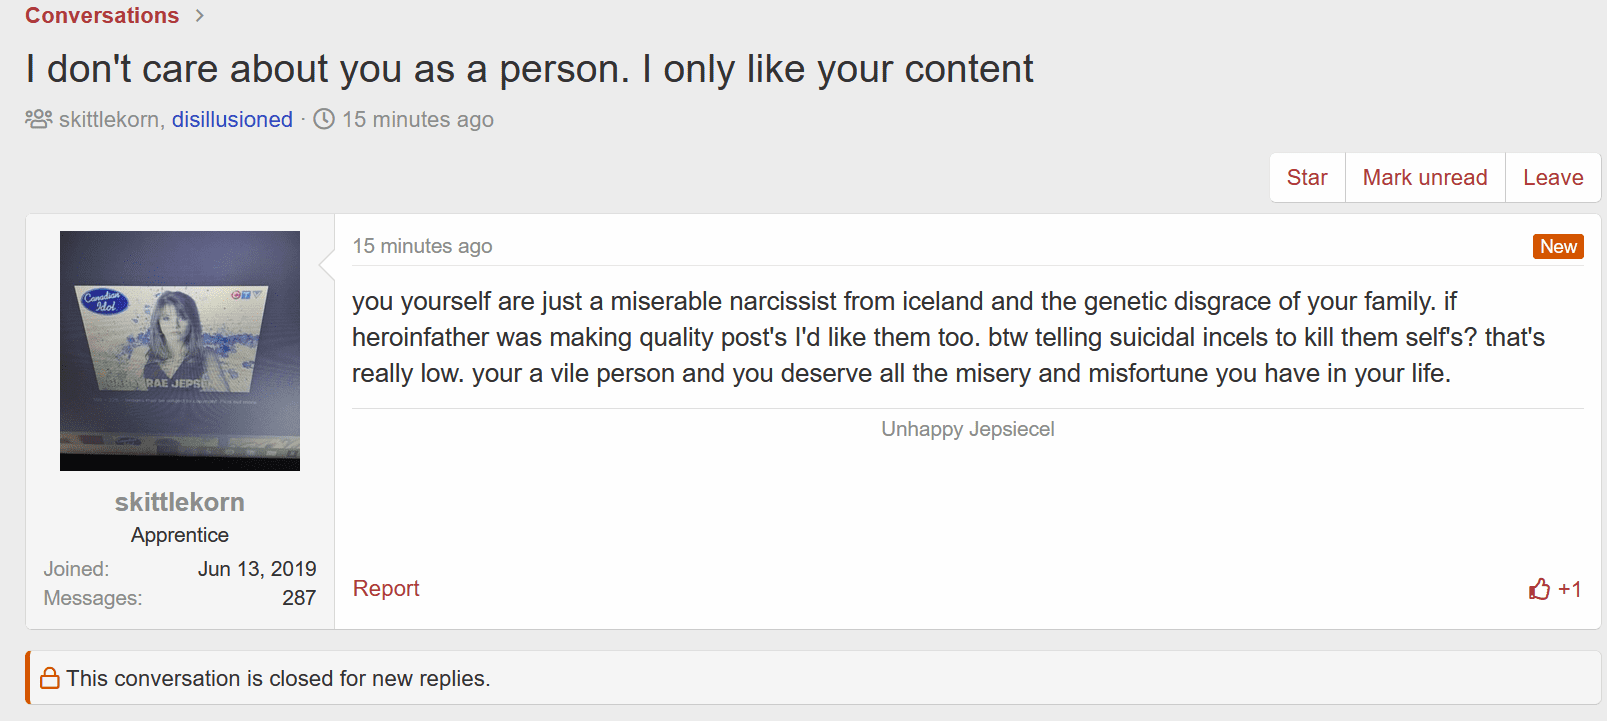Click skittlekorn in the participants list
Viewport: 1607px width, 721px height.
click(109, 119)
